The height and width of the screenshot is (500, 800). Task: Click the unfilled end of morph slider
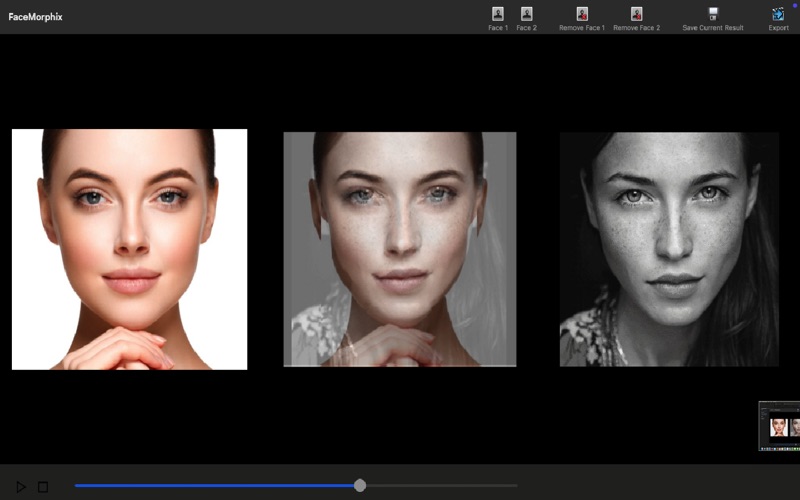(x=442, y=485)
